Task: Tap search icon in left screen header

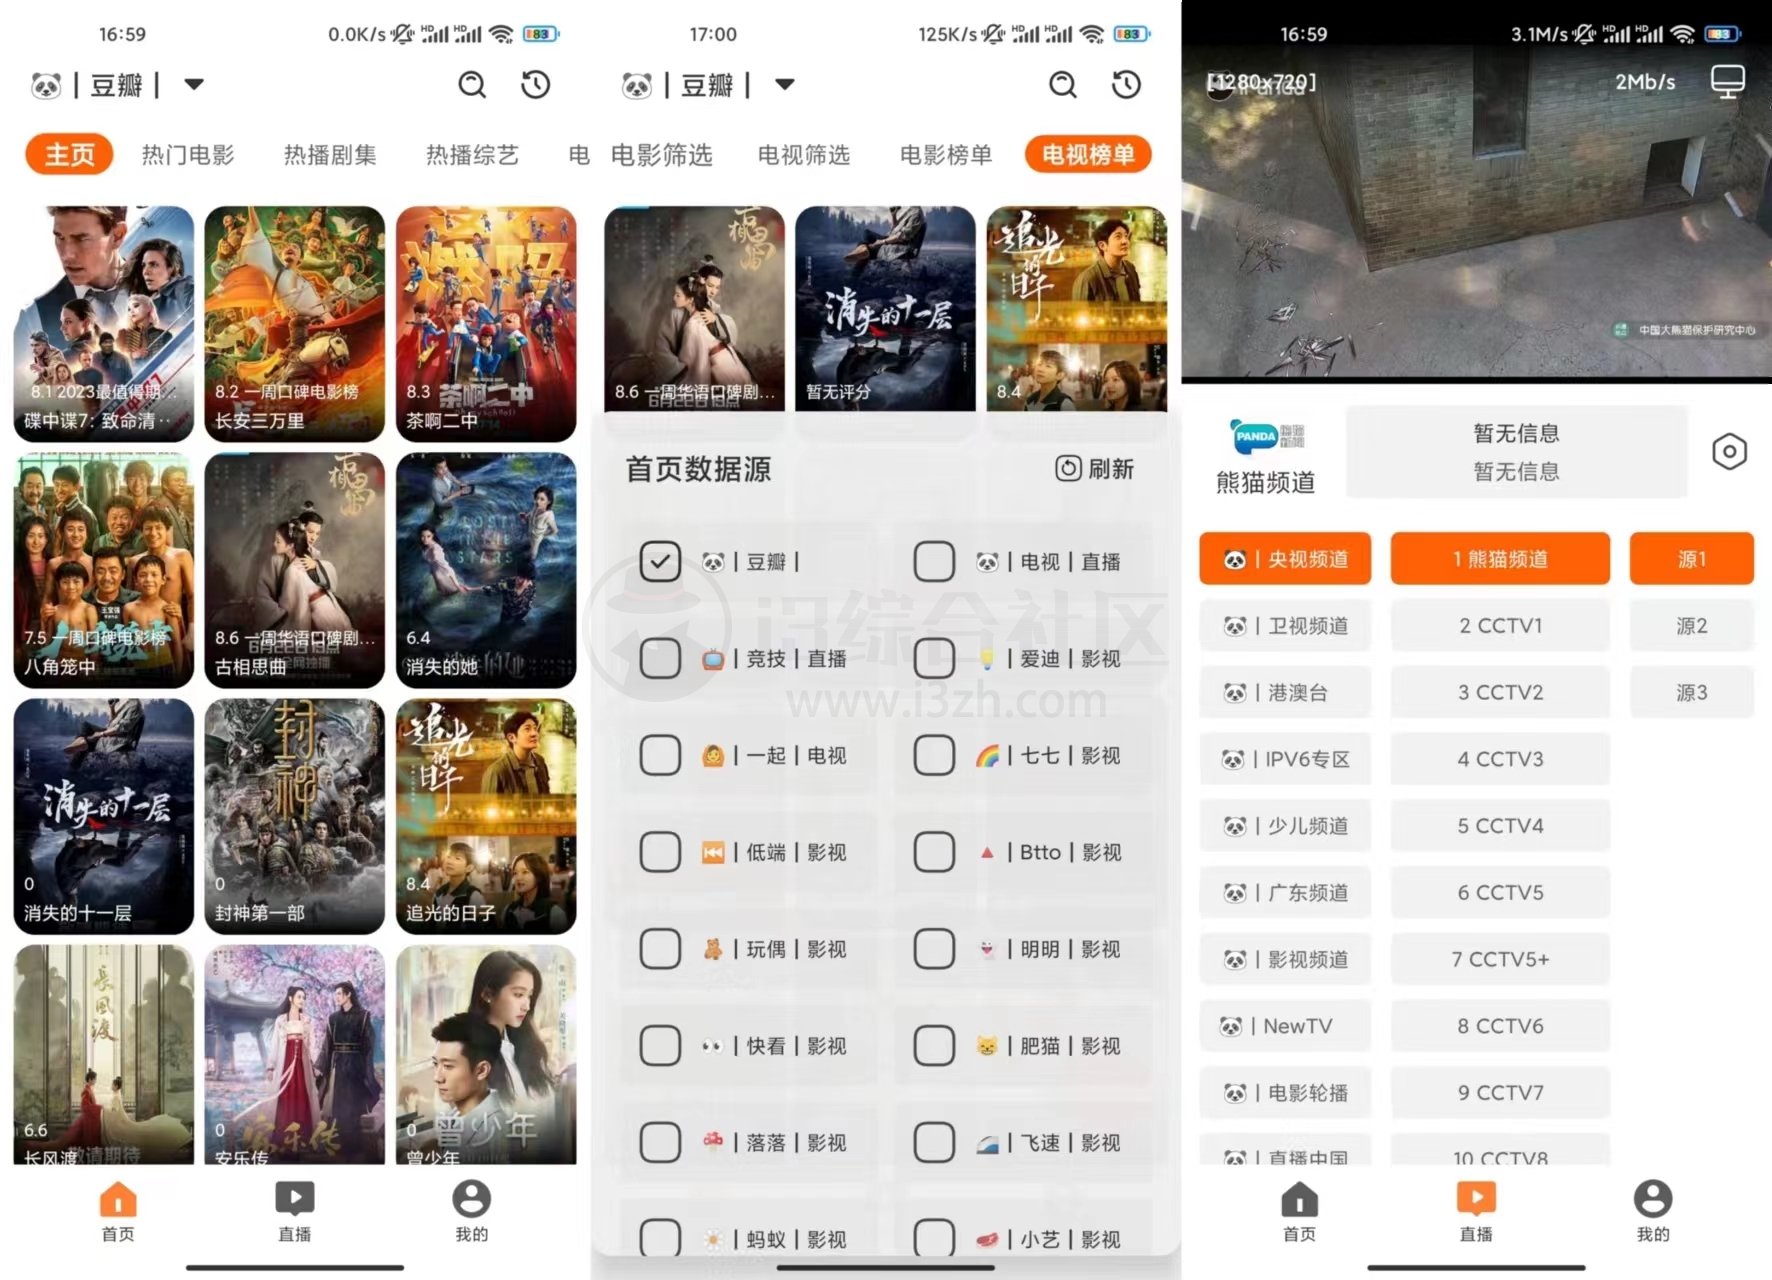Action: point(472,85)
